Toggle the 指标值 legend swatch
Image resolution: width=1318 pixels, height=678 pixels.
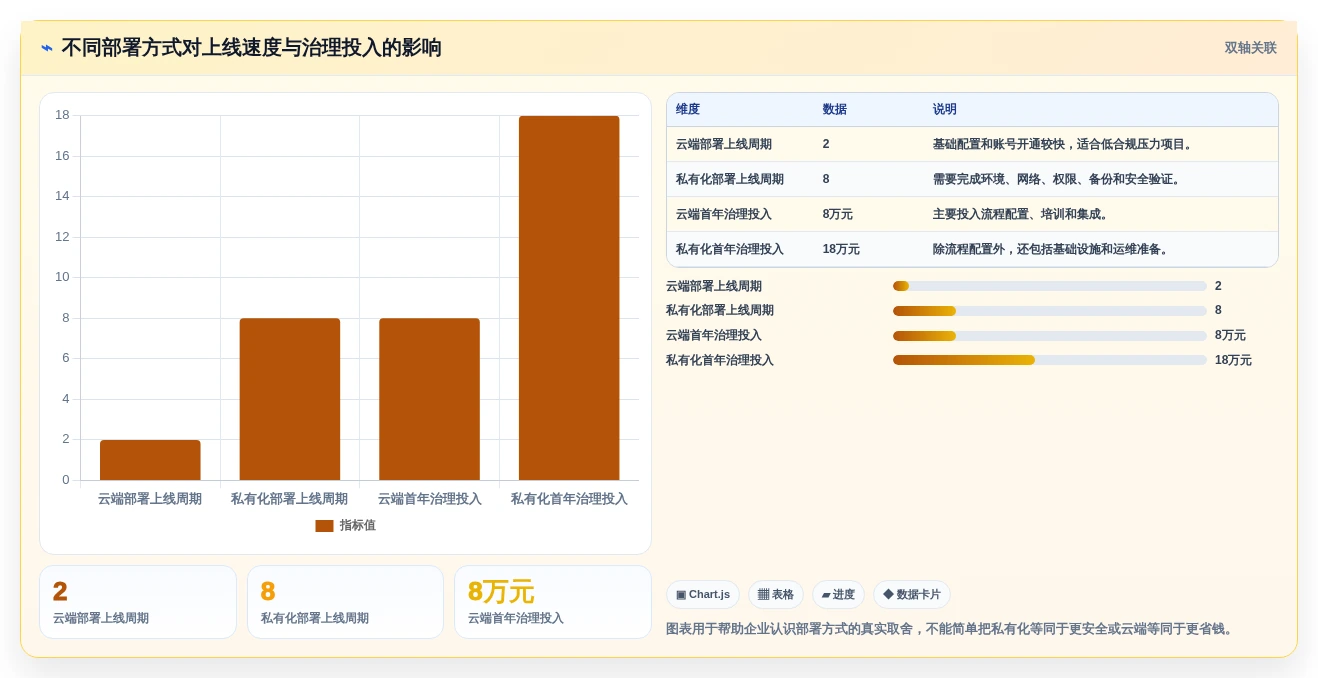tap(324, 525)
